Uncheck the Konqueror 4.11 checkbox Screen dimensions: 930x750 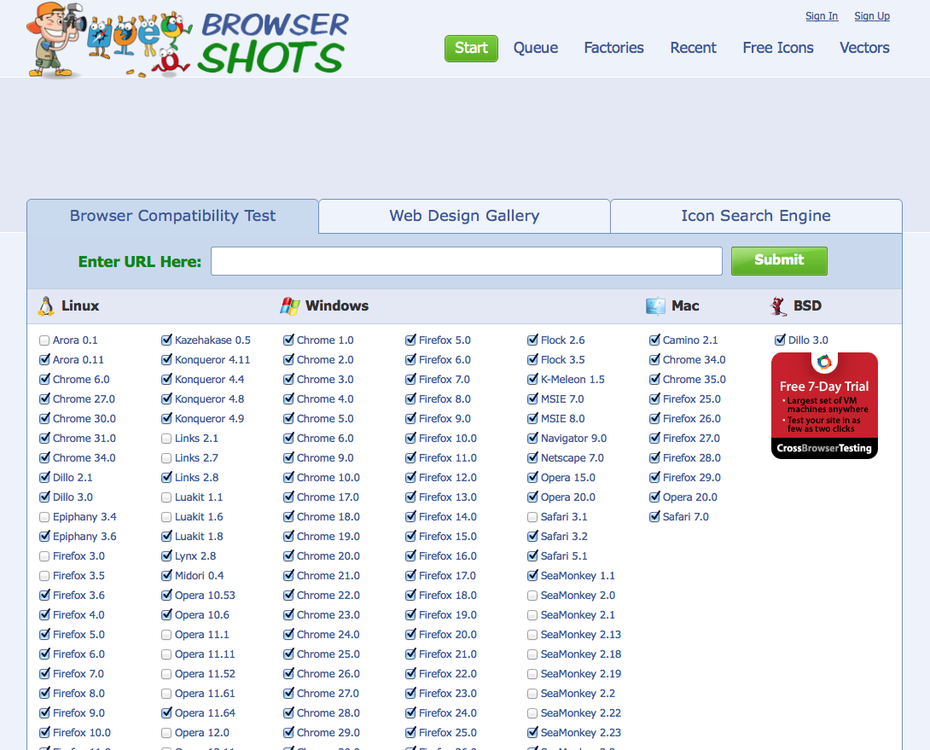pos(166,360)
